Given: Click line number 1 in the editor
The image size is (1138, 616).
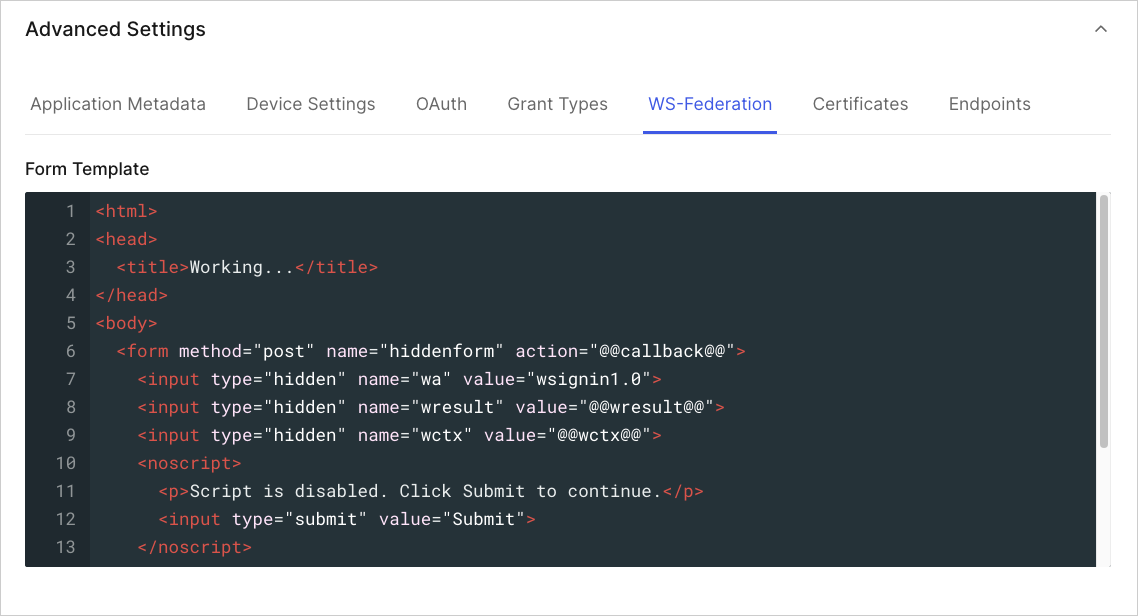Looking at the screenshot, I should click(x=70, y=211).
